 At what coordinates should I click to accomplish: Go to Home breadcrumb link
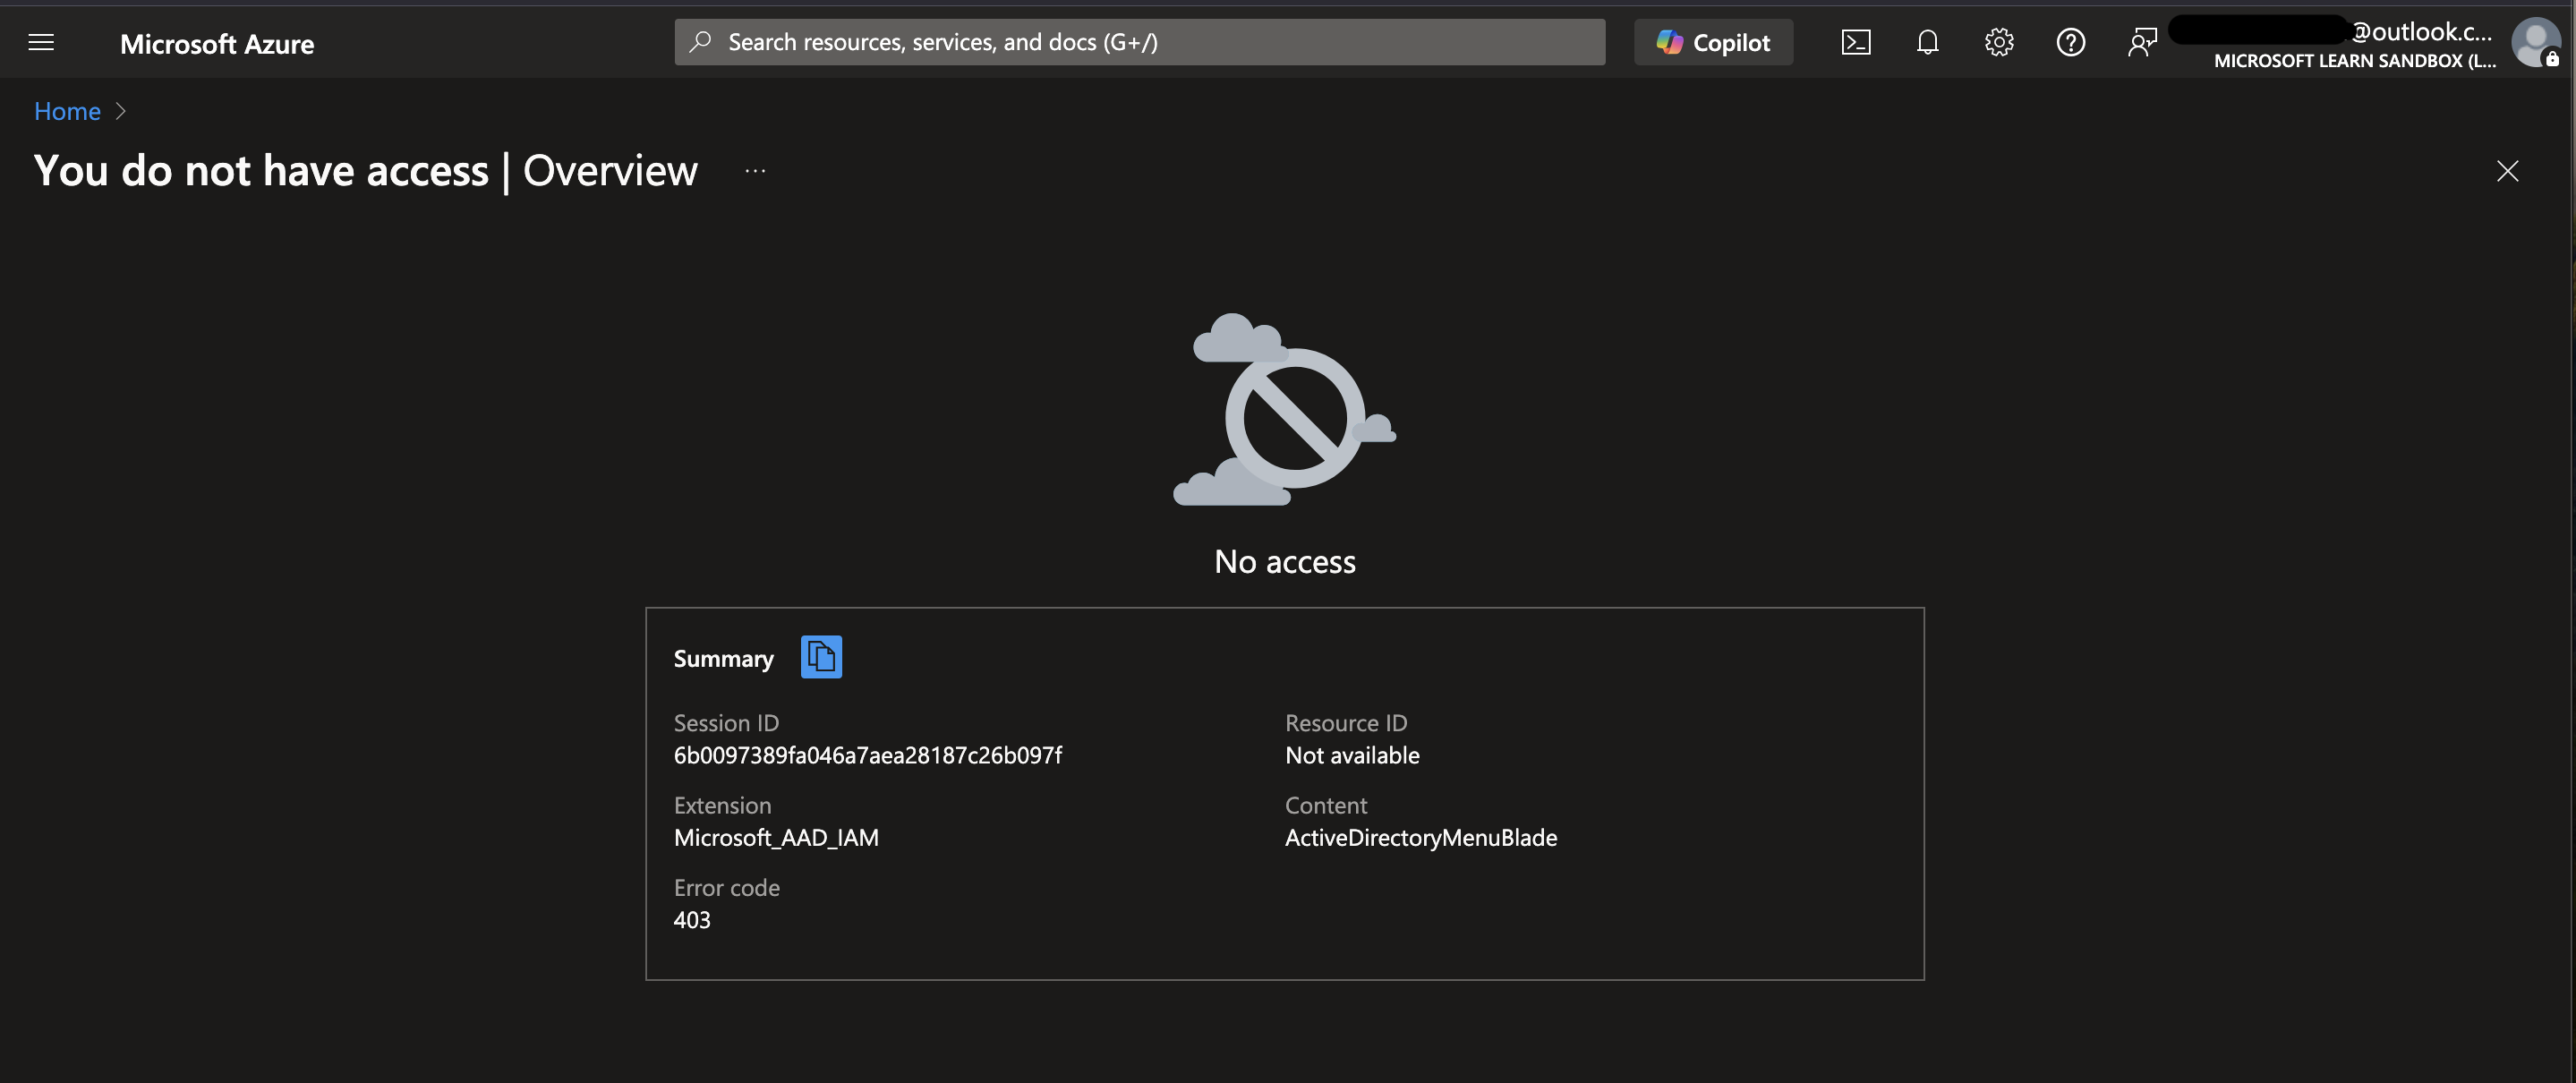(67, 111)
